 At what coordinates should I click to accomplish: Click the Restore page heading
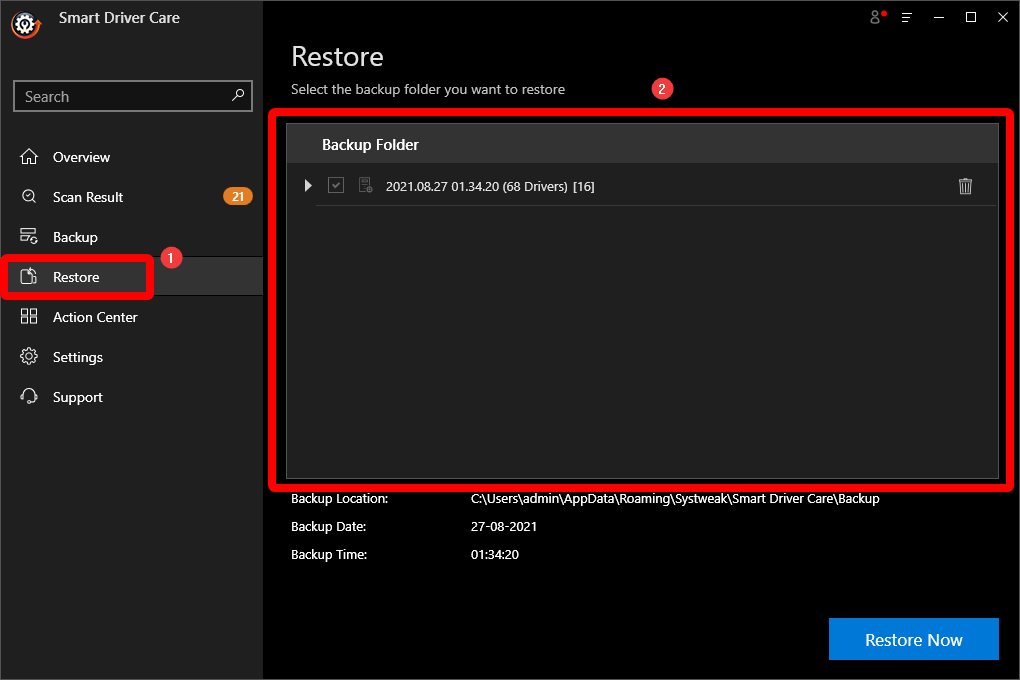tap(337, 57)
